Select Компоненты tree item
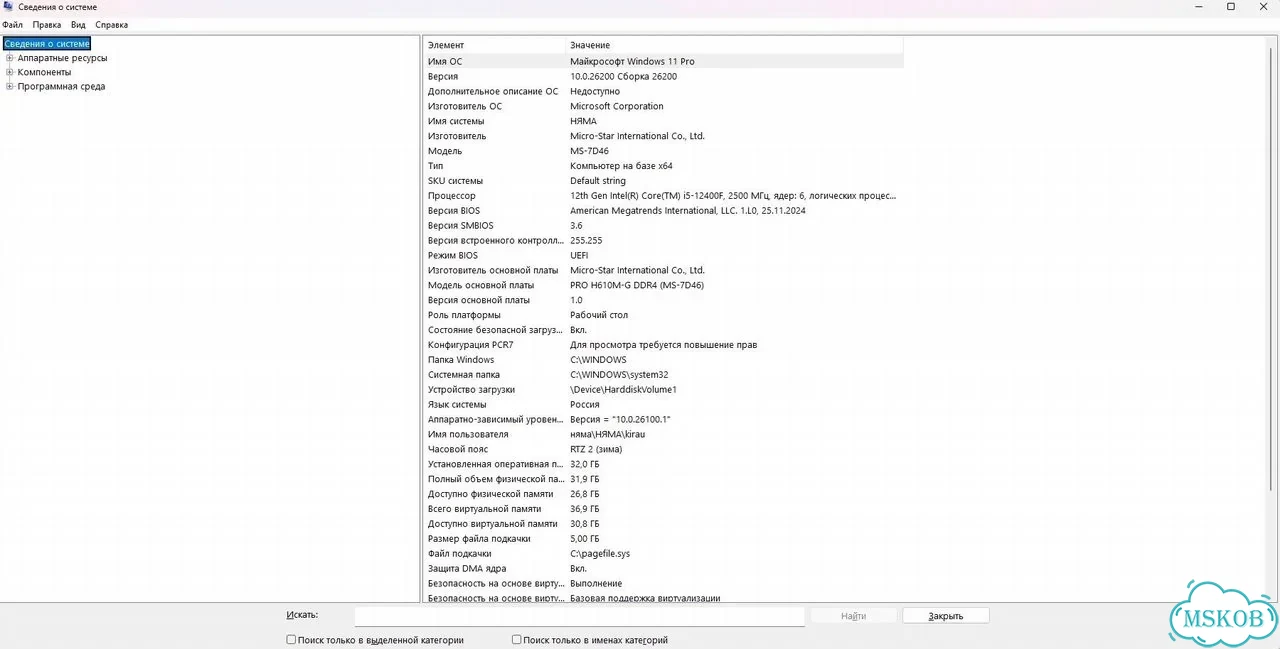This screenshot has width=1280, height=649. (x=44, y=72)
